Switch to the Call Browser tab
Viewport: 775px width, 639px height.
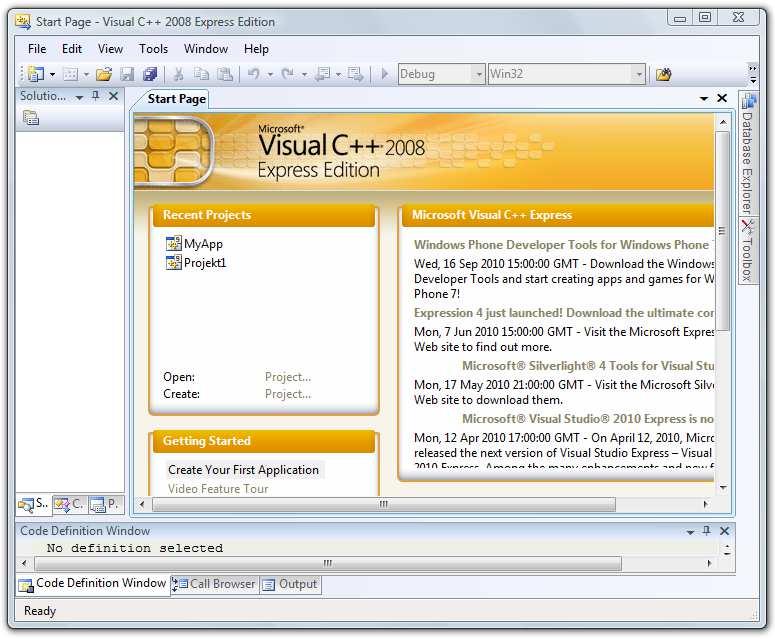coord(215,584)
